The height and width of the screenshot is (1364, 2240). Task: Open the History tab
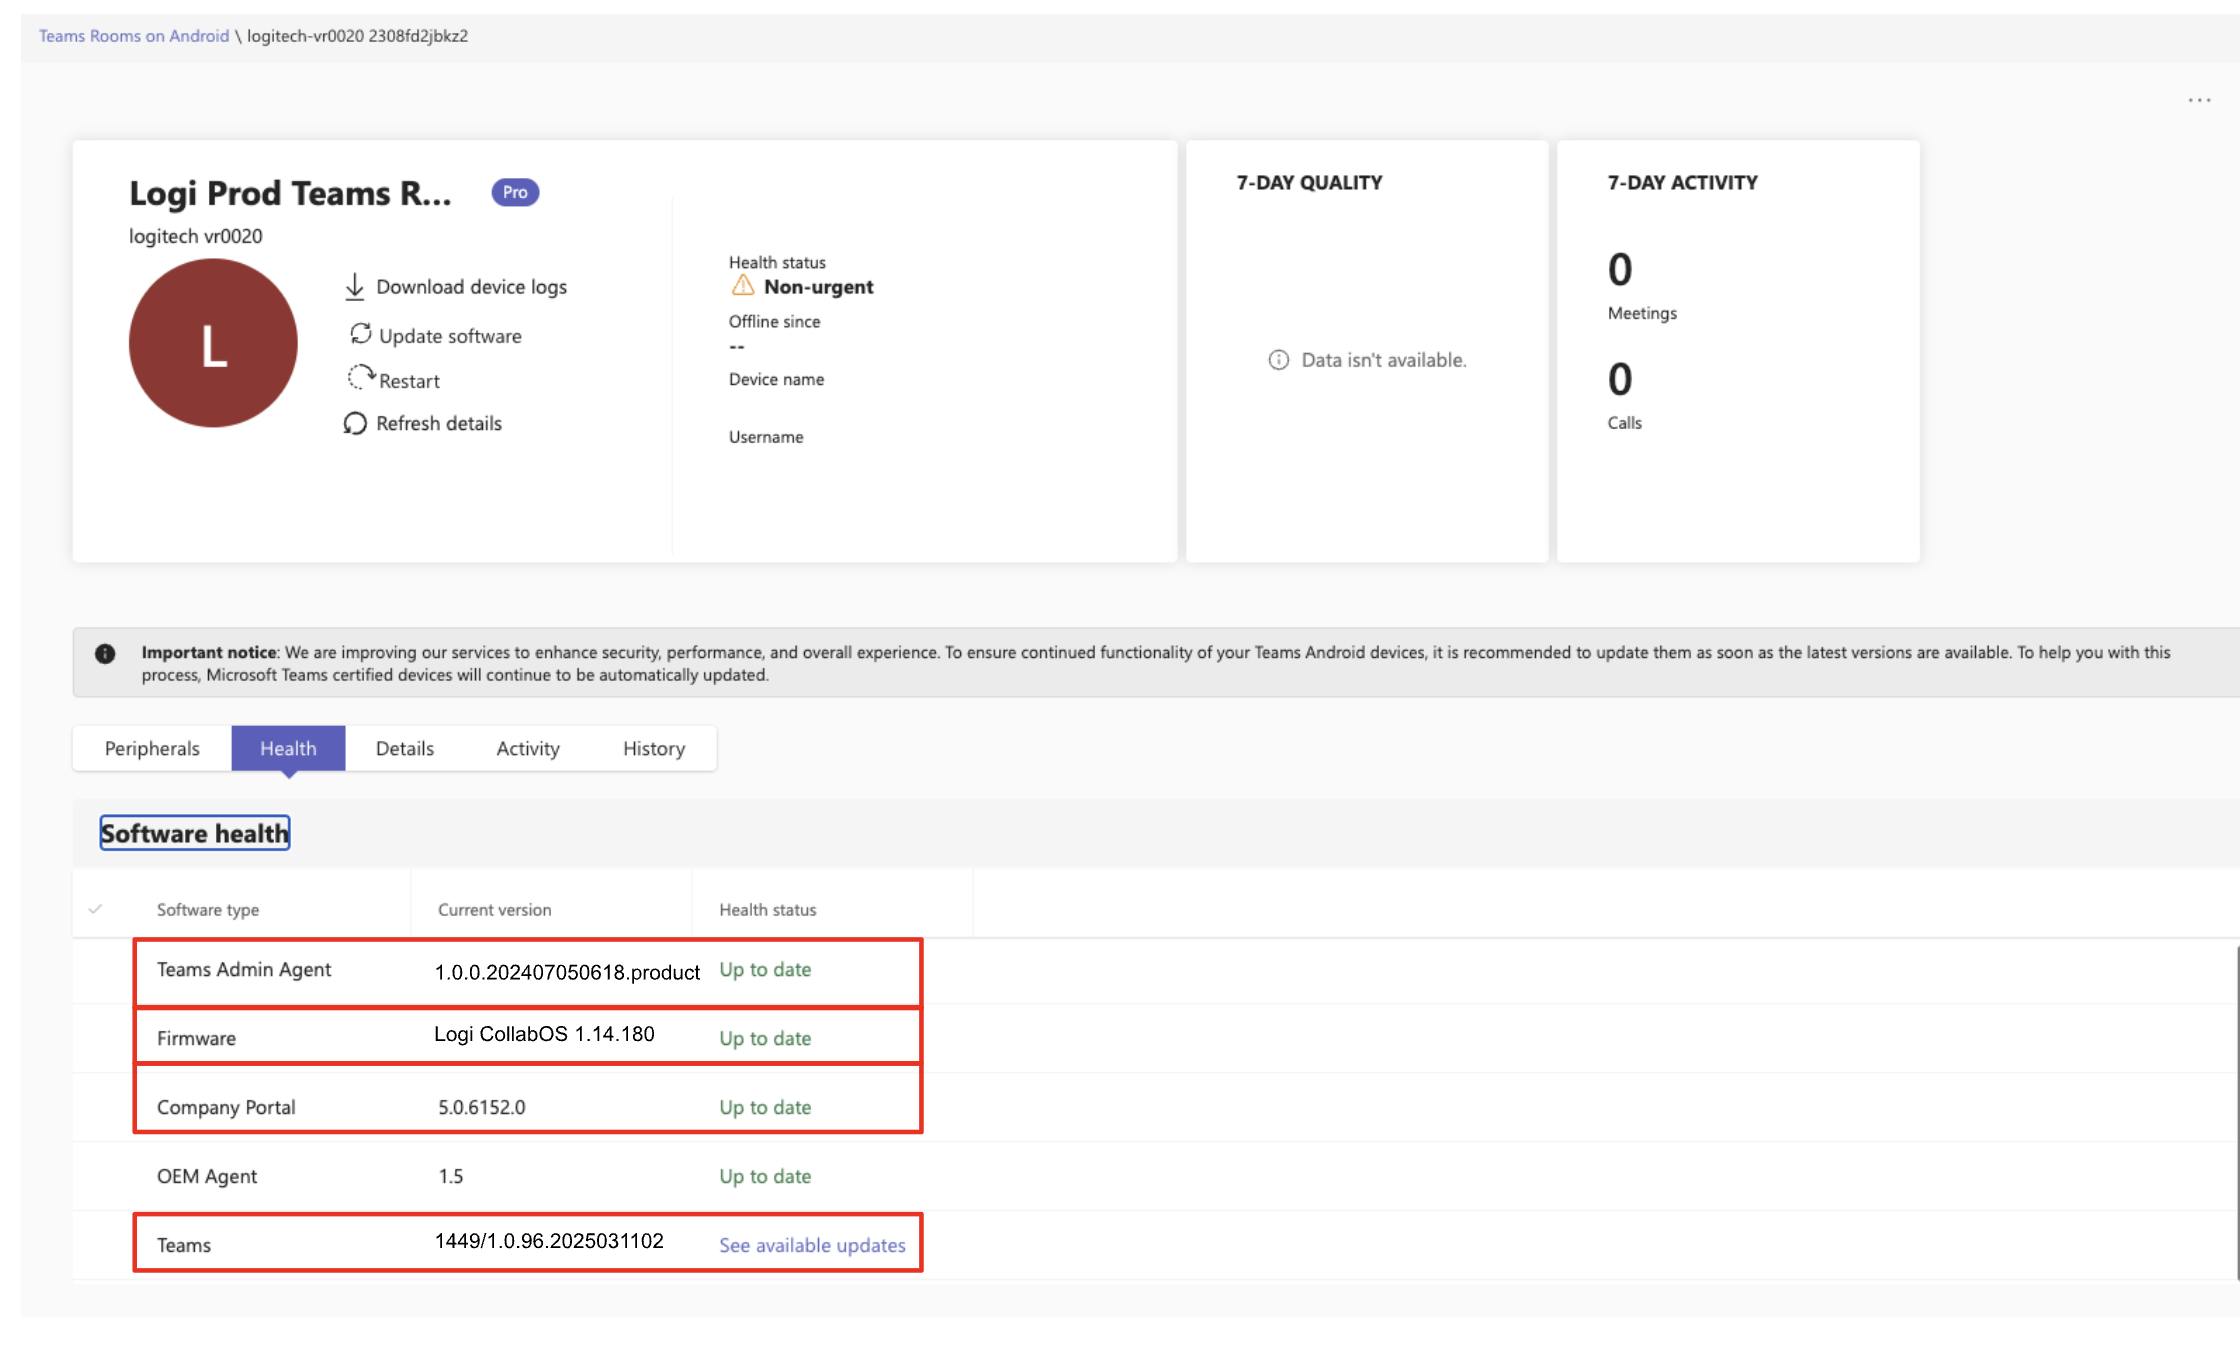pyautogui.click(x=653, y=748)
